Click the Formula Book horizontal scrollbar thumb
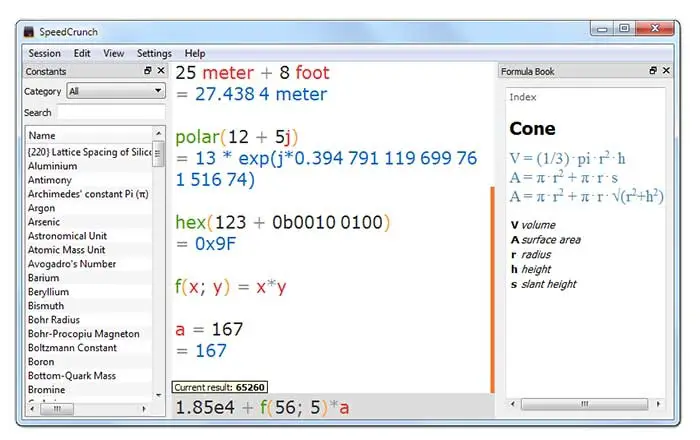The height and width of the screenshot is (440, 700). (585, 404)
